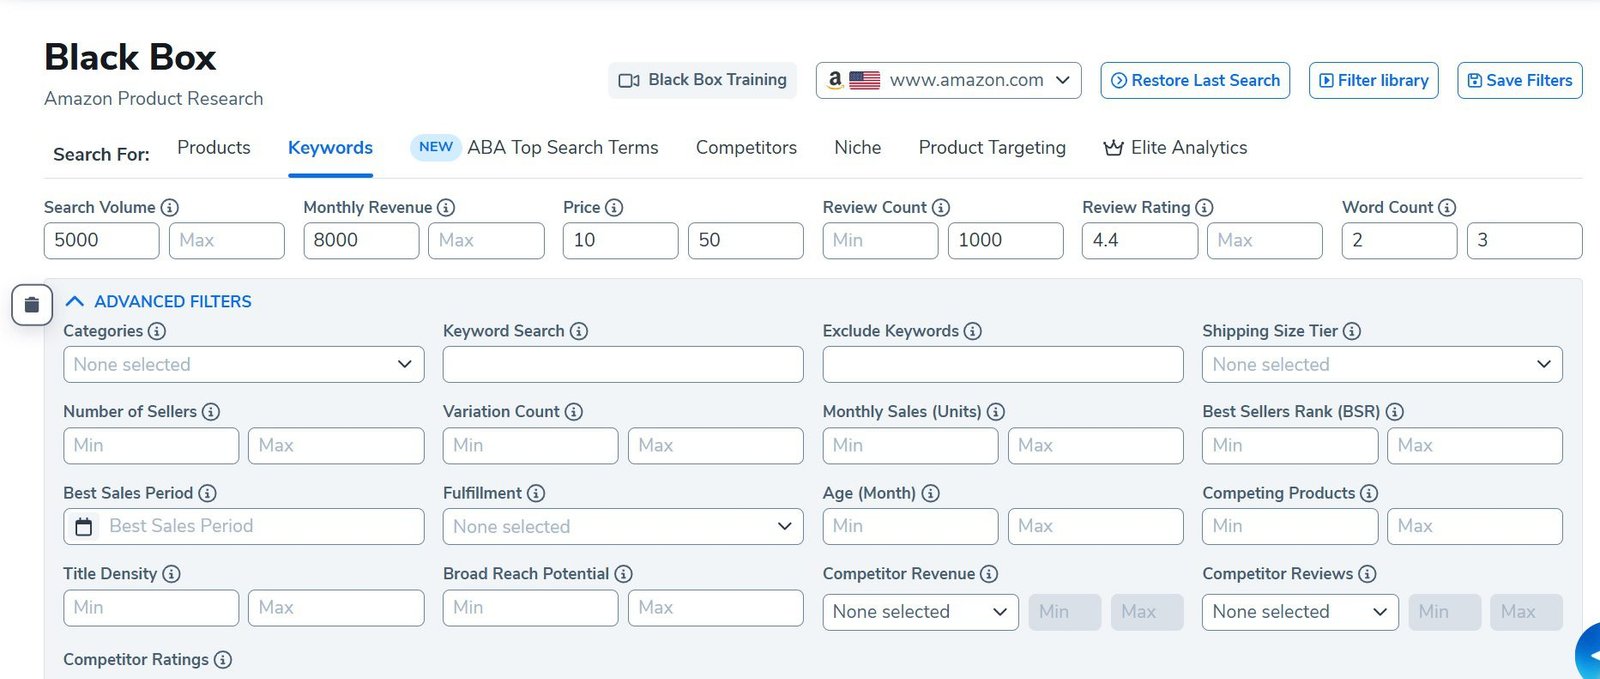
Task: Click the Word Count minimum field showing 2
Action: tap(1400, 241)
